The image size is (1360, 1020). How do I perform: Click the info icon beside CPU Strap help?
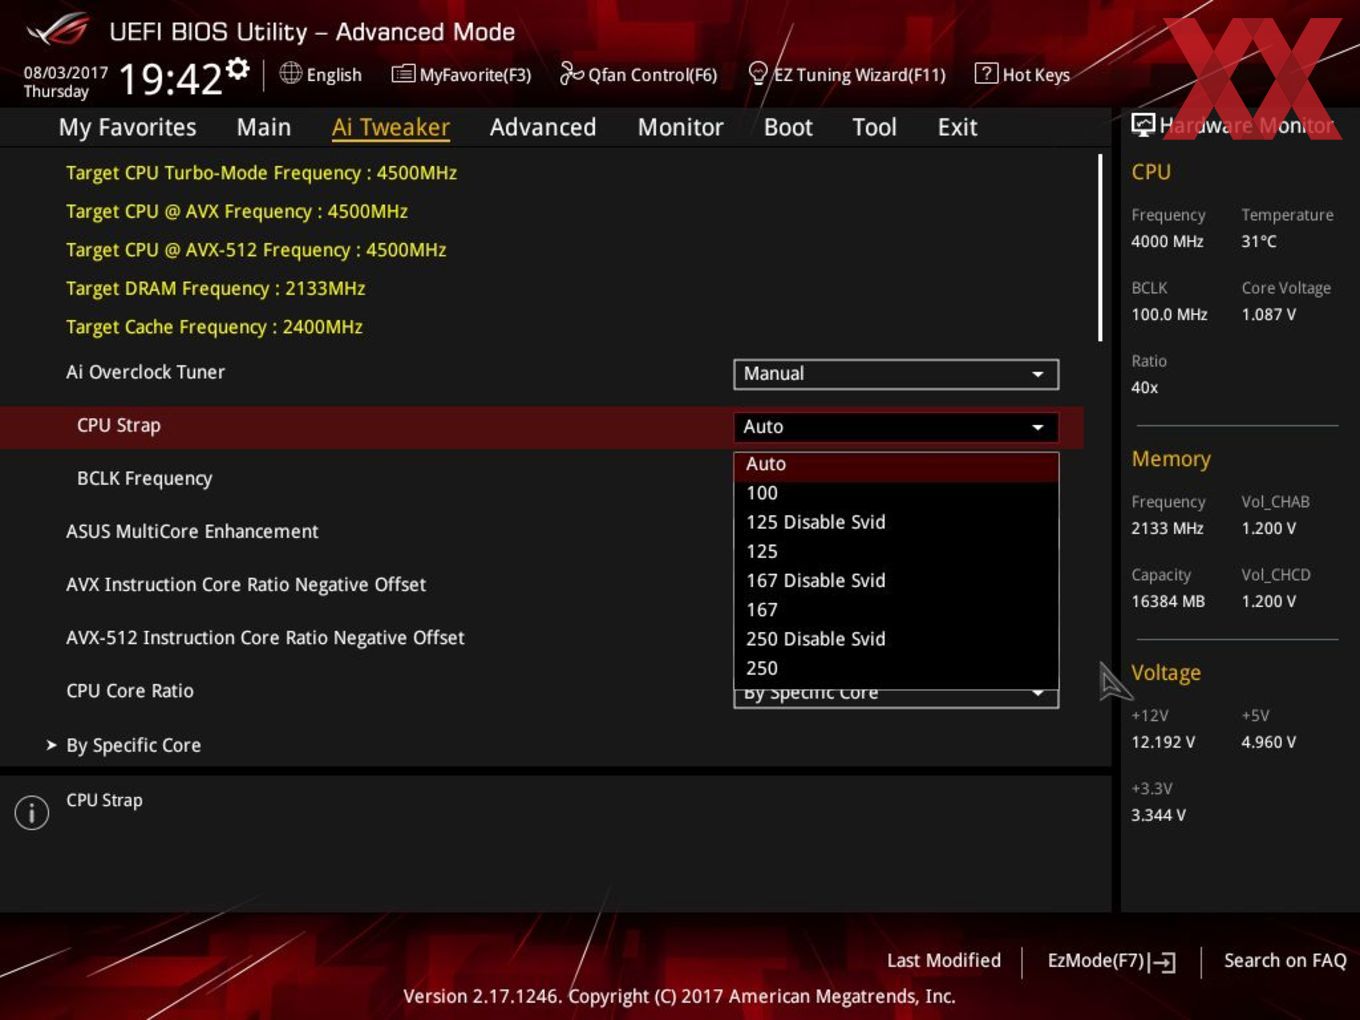pyautogui.click(x=32, y=812)
